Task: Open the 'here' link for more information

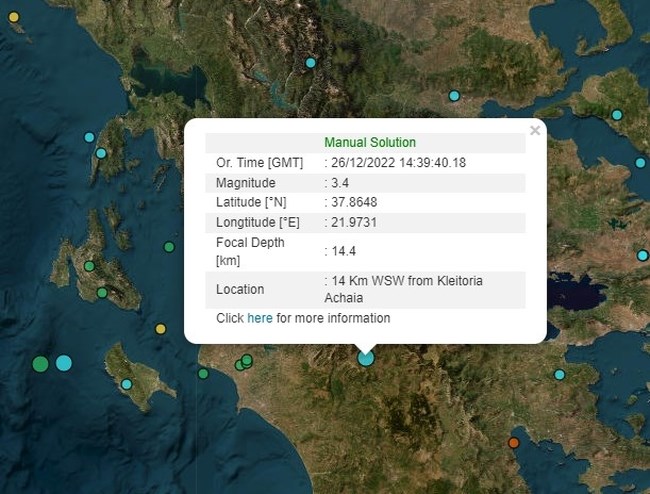Action: click(x=260, y=318)
